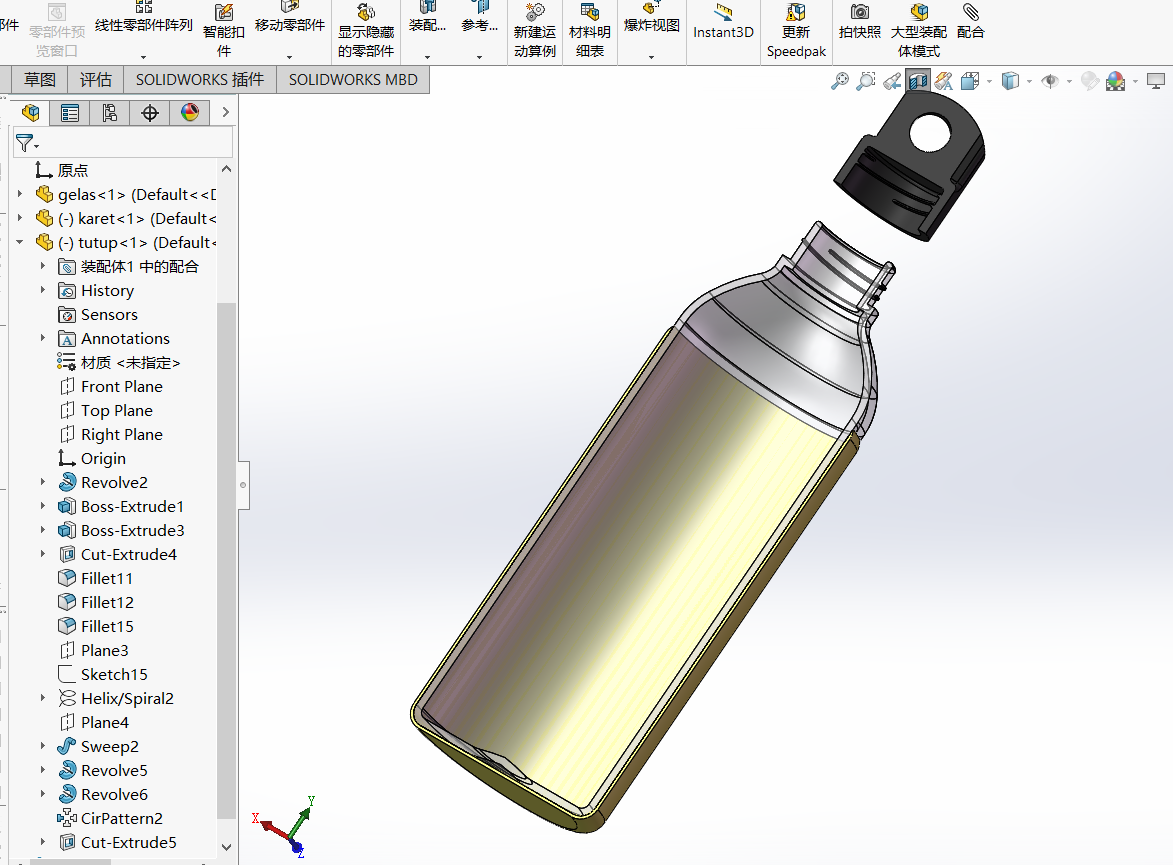Open View Orientation dropdown arrow
This screenshot has width=1173, height=865.
coord(990,82)
